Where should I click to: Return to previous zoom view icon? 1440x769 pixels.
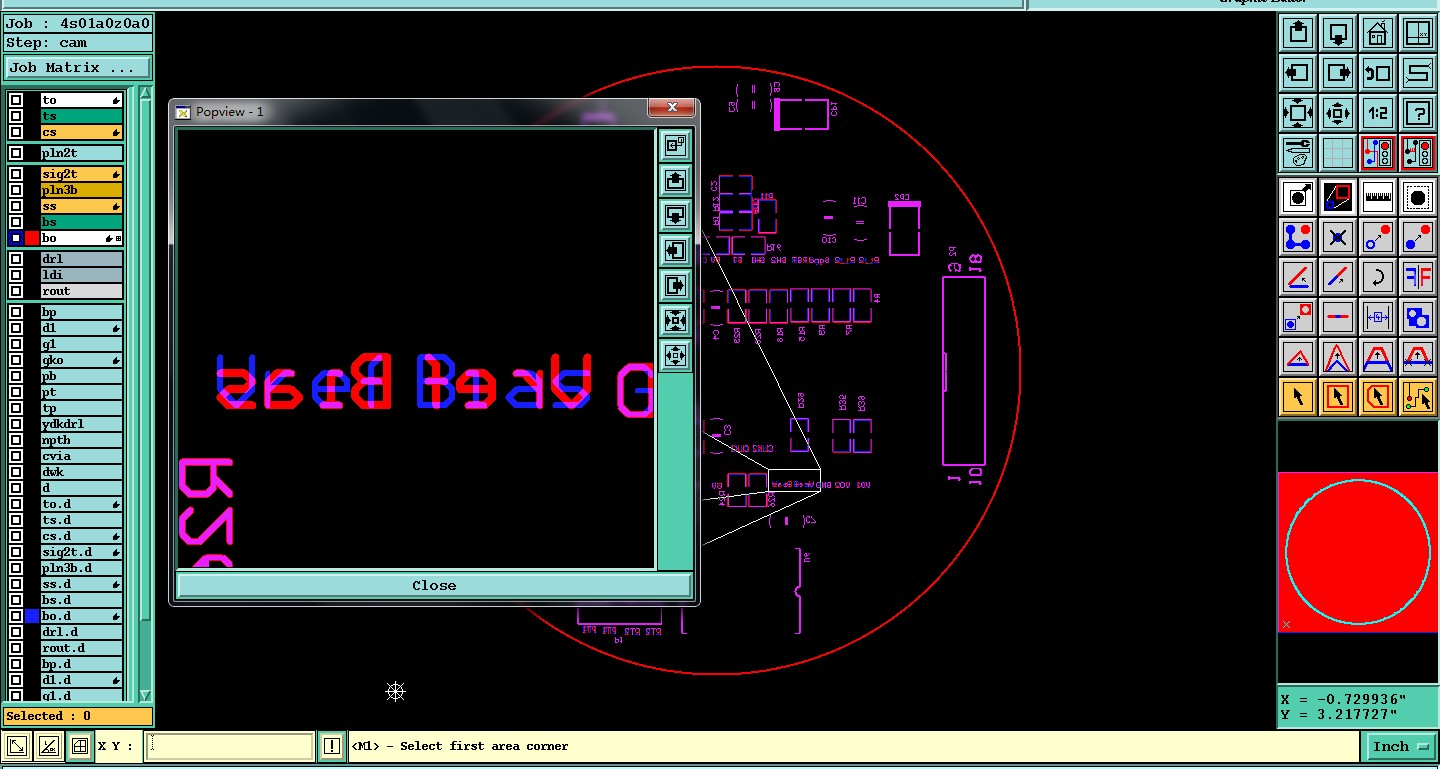point(1378,73)
